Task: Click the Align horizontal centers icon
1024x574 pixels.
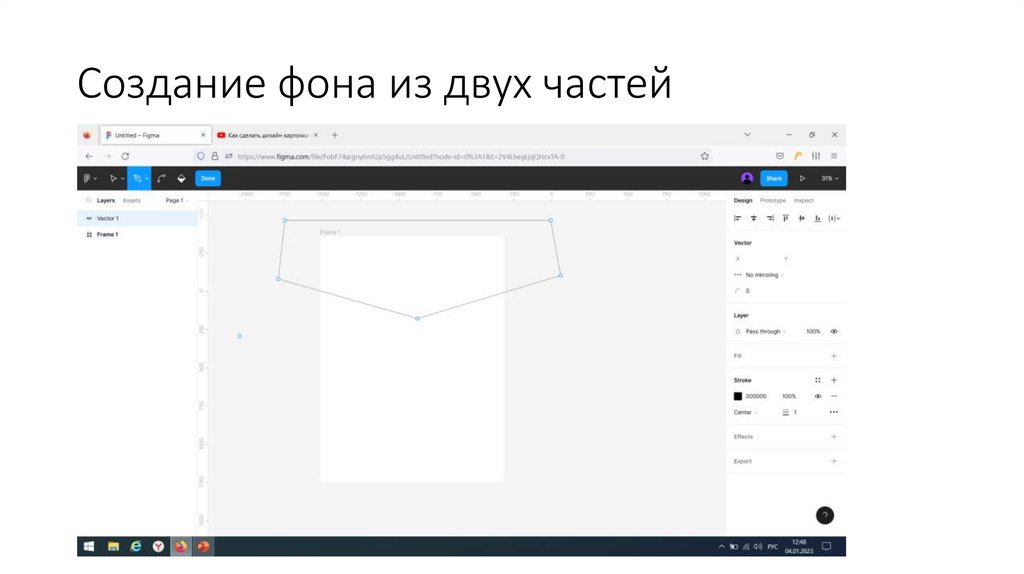Action: pos(754,218)
